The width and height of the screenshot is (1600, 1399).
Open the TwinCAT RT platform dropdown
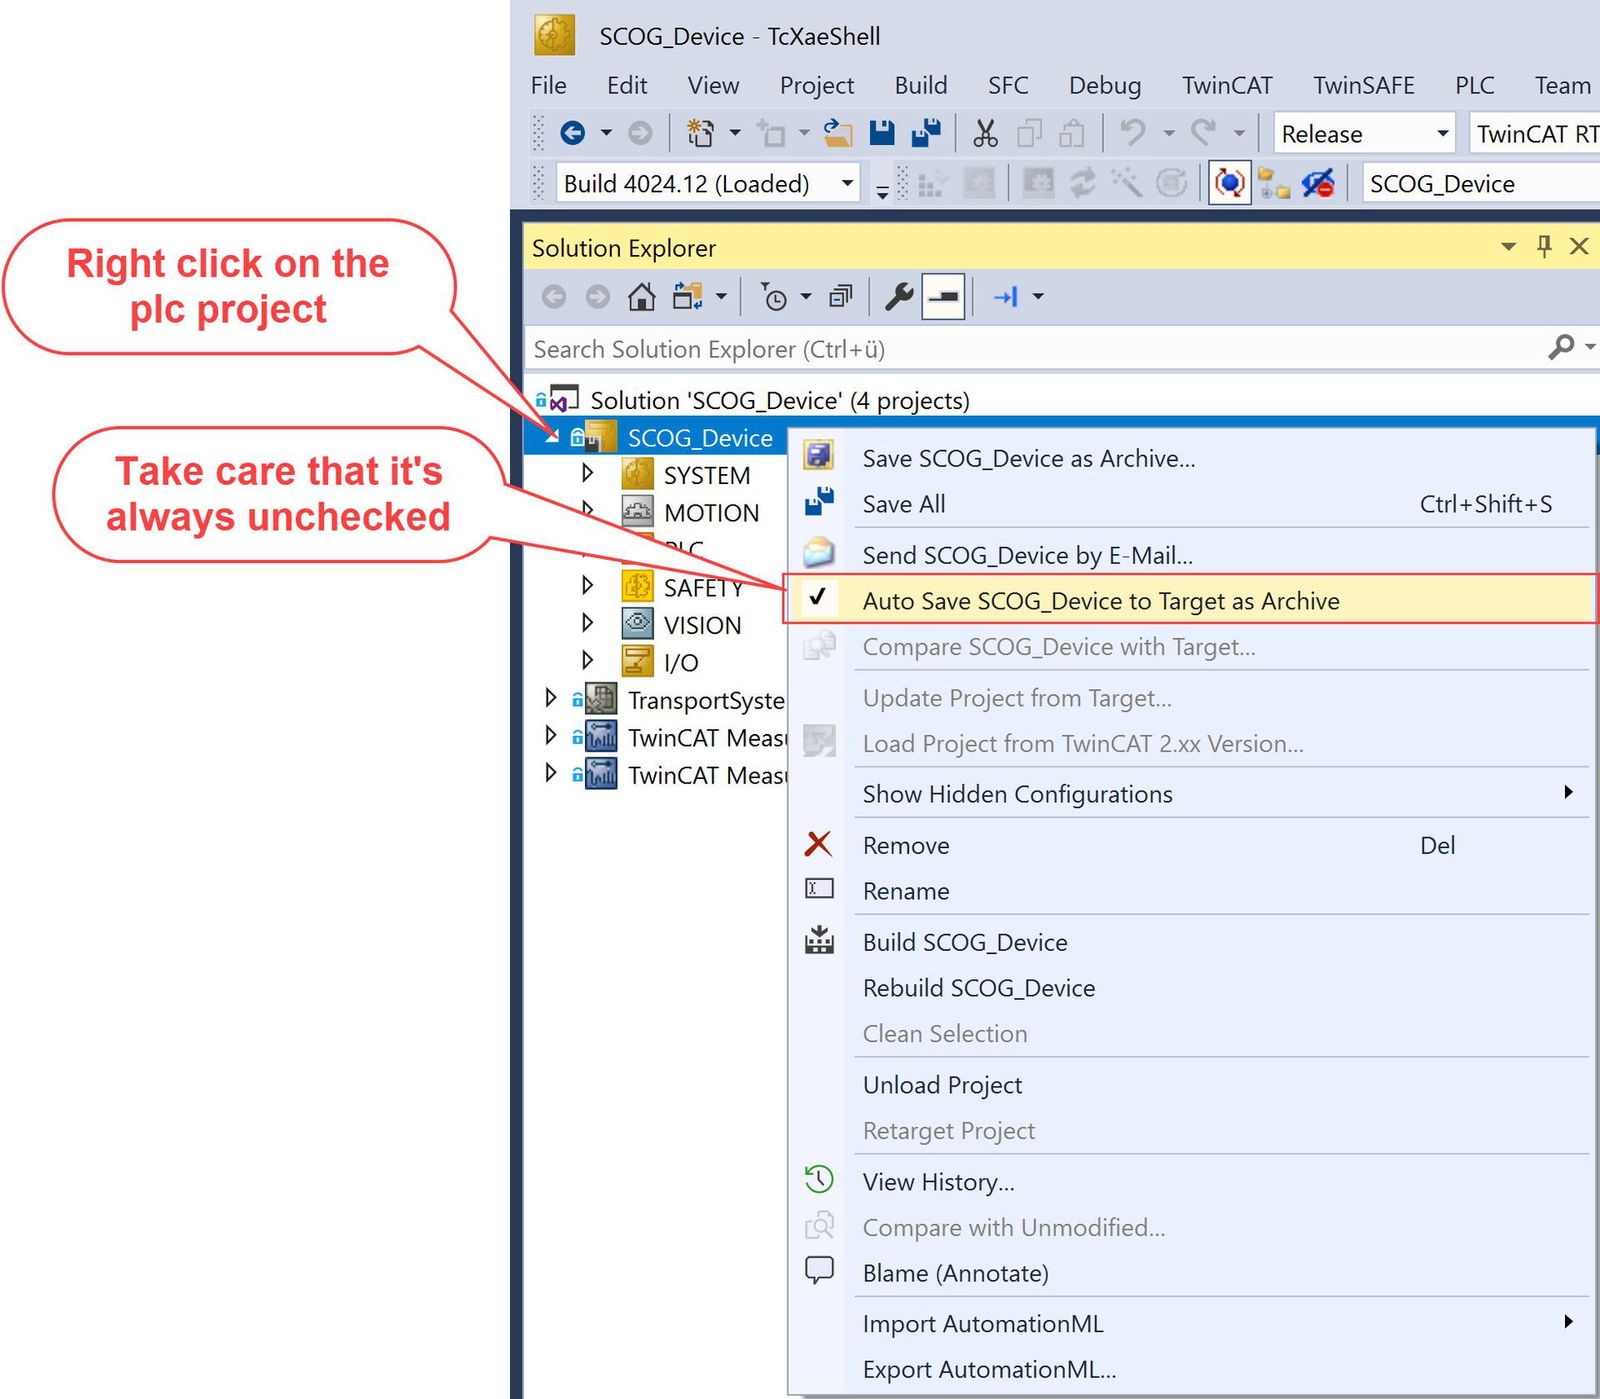[x=1534, y=133]
